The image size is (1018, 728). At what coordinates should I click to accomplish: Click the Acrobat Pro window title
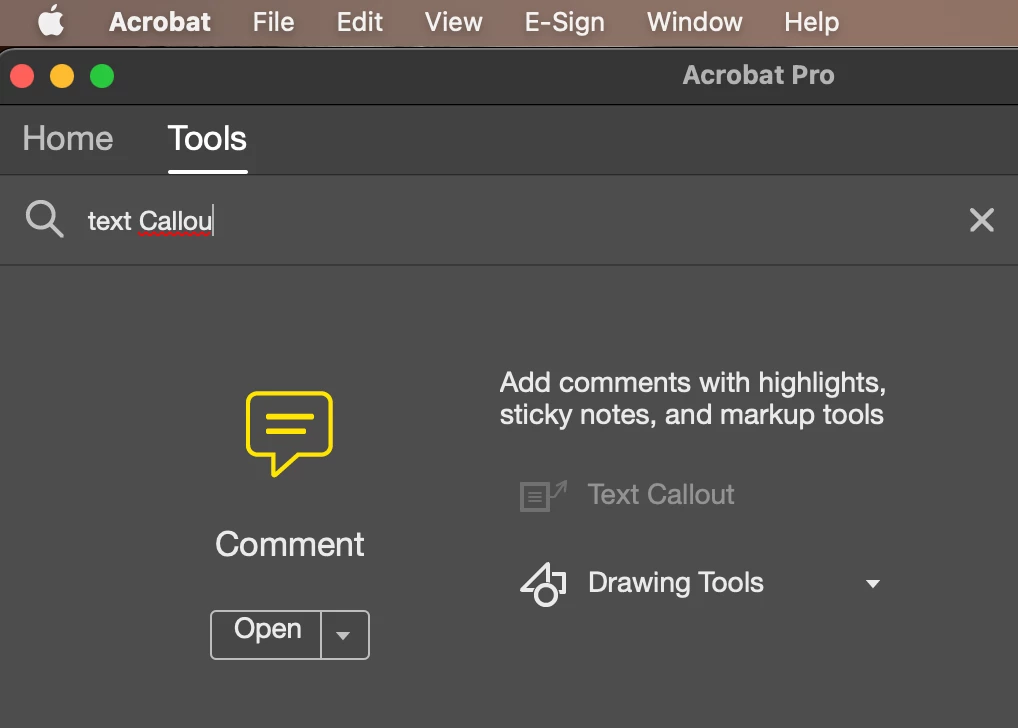point(758,75)
